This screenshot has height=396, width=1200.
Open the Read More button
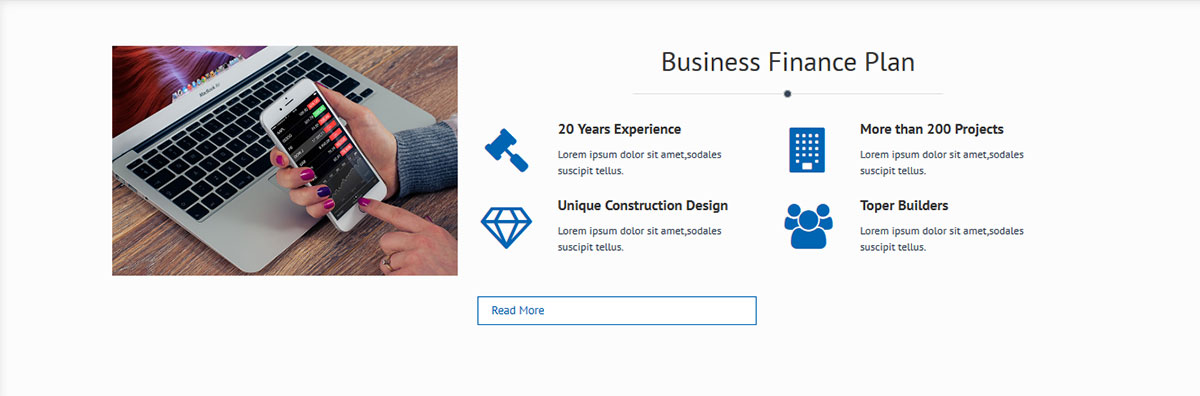pos(617,310)
